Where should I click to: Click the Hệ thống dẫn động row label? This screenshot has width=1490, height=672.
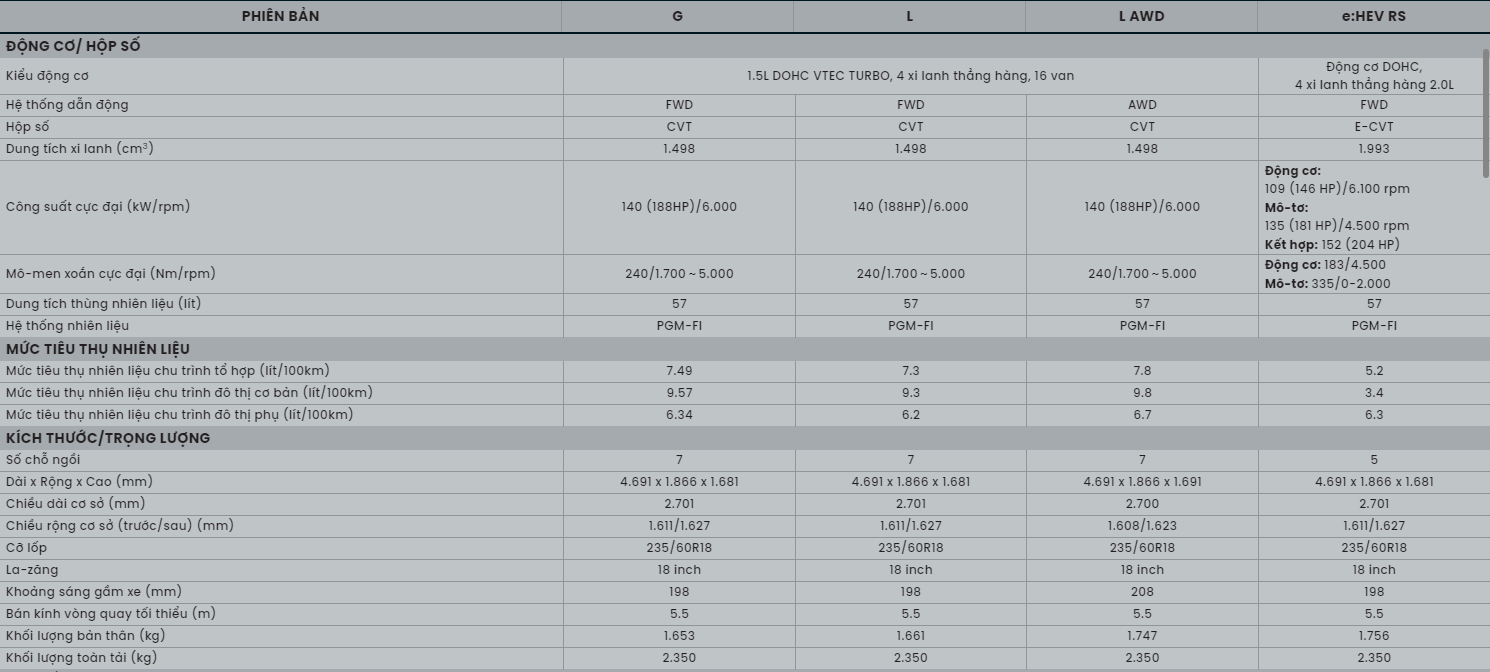67,105
